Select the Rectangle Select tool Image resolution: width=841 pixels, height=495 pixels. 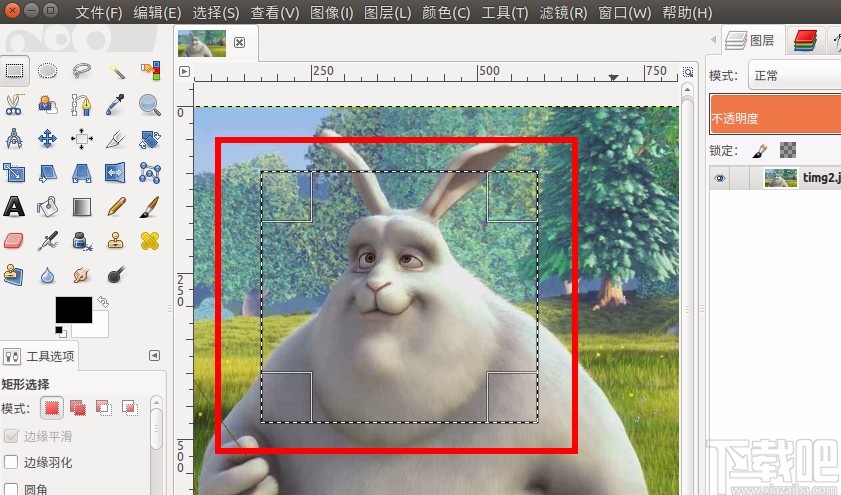[14, 70]
